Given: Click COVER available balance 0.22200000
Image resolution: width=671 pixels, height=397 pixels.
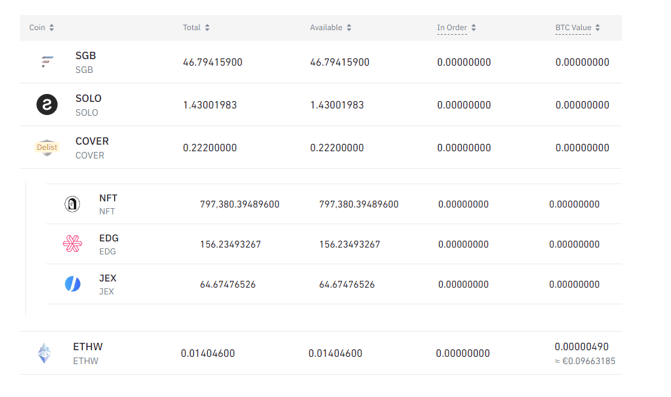Looking at the screenshot, I should coord(337,148).
